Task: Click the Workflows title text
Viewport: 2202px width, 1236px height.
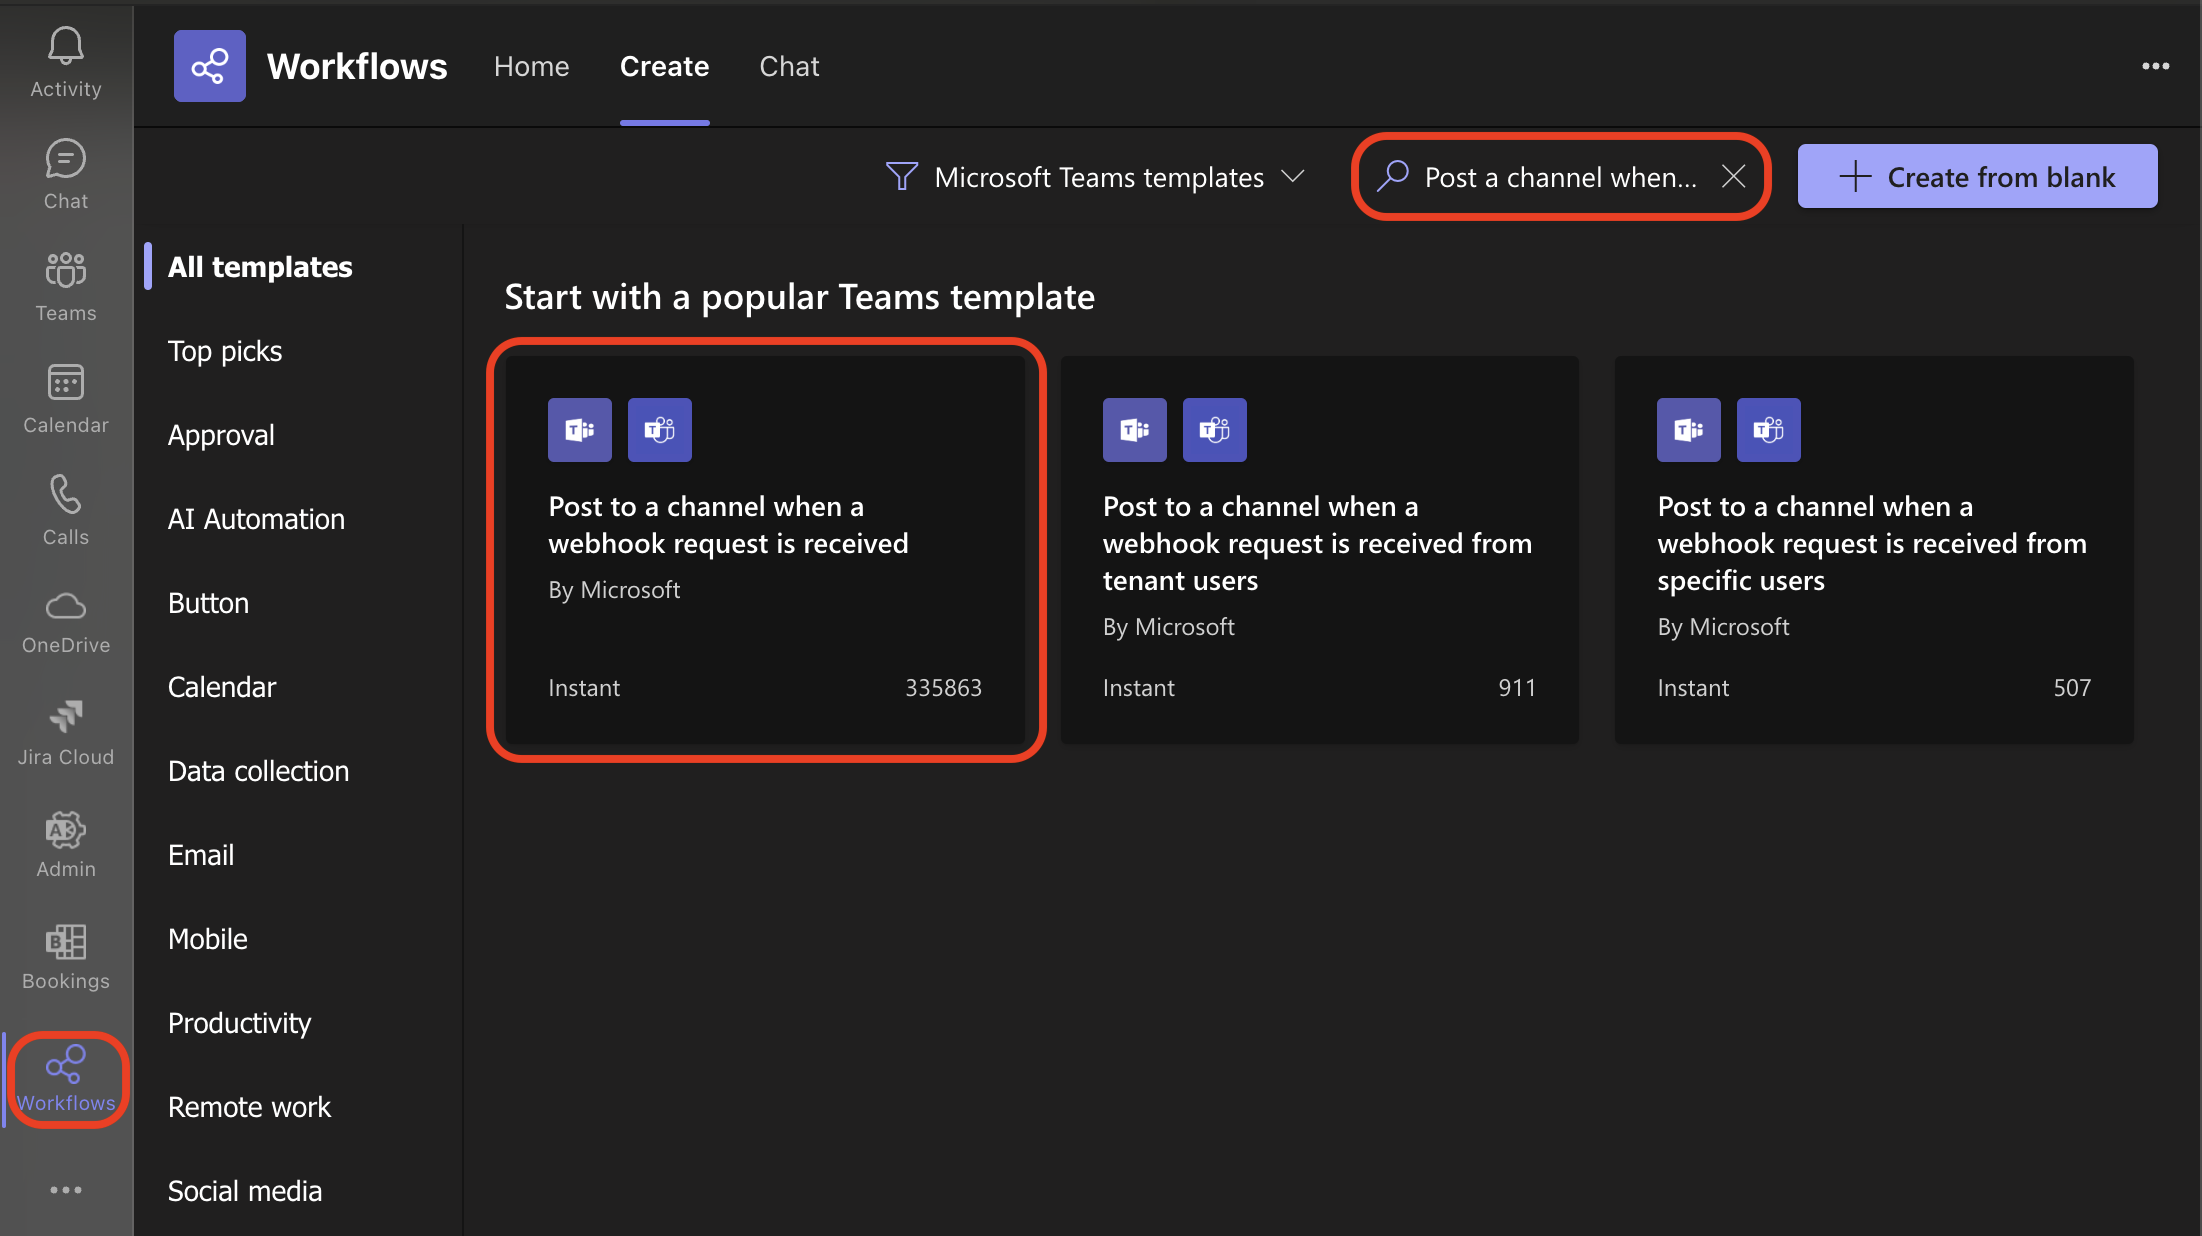Action: pyautogui.click(x=357, y=66)
